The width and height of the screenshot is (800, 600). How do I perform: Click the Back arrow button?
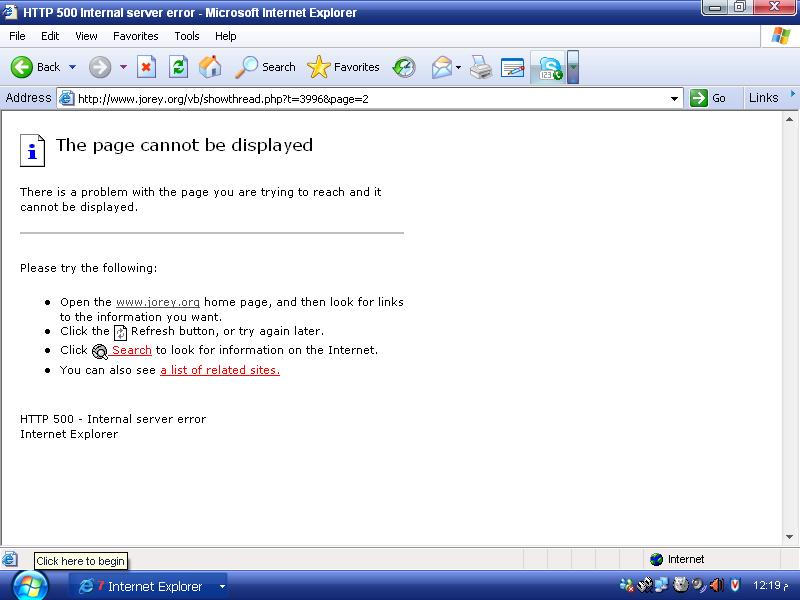point(35,67)
